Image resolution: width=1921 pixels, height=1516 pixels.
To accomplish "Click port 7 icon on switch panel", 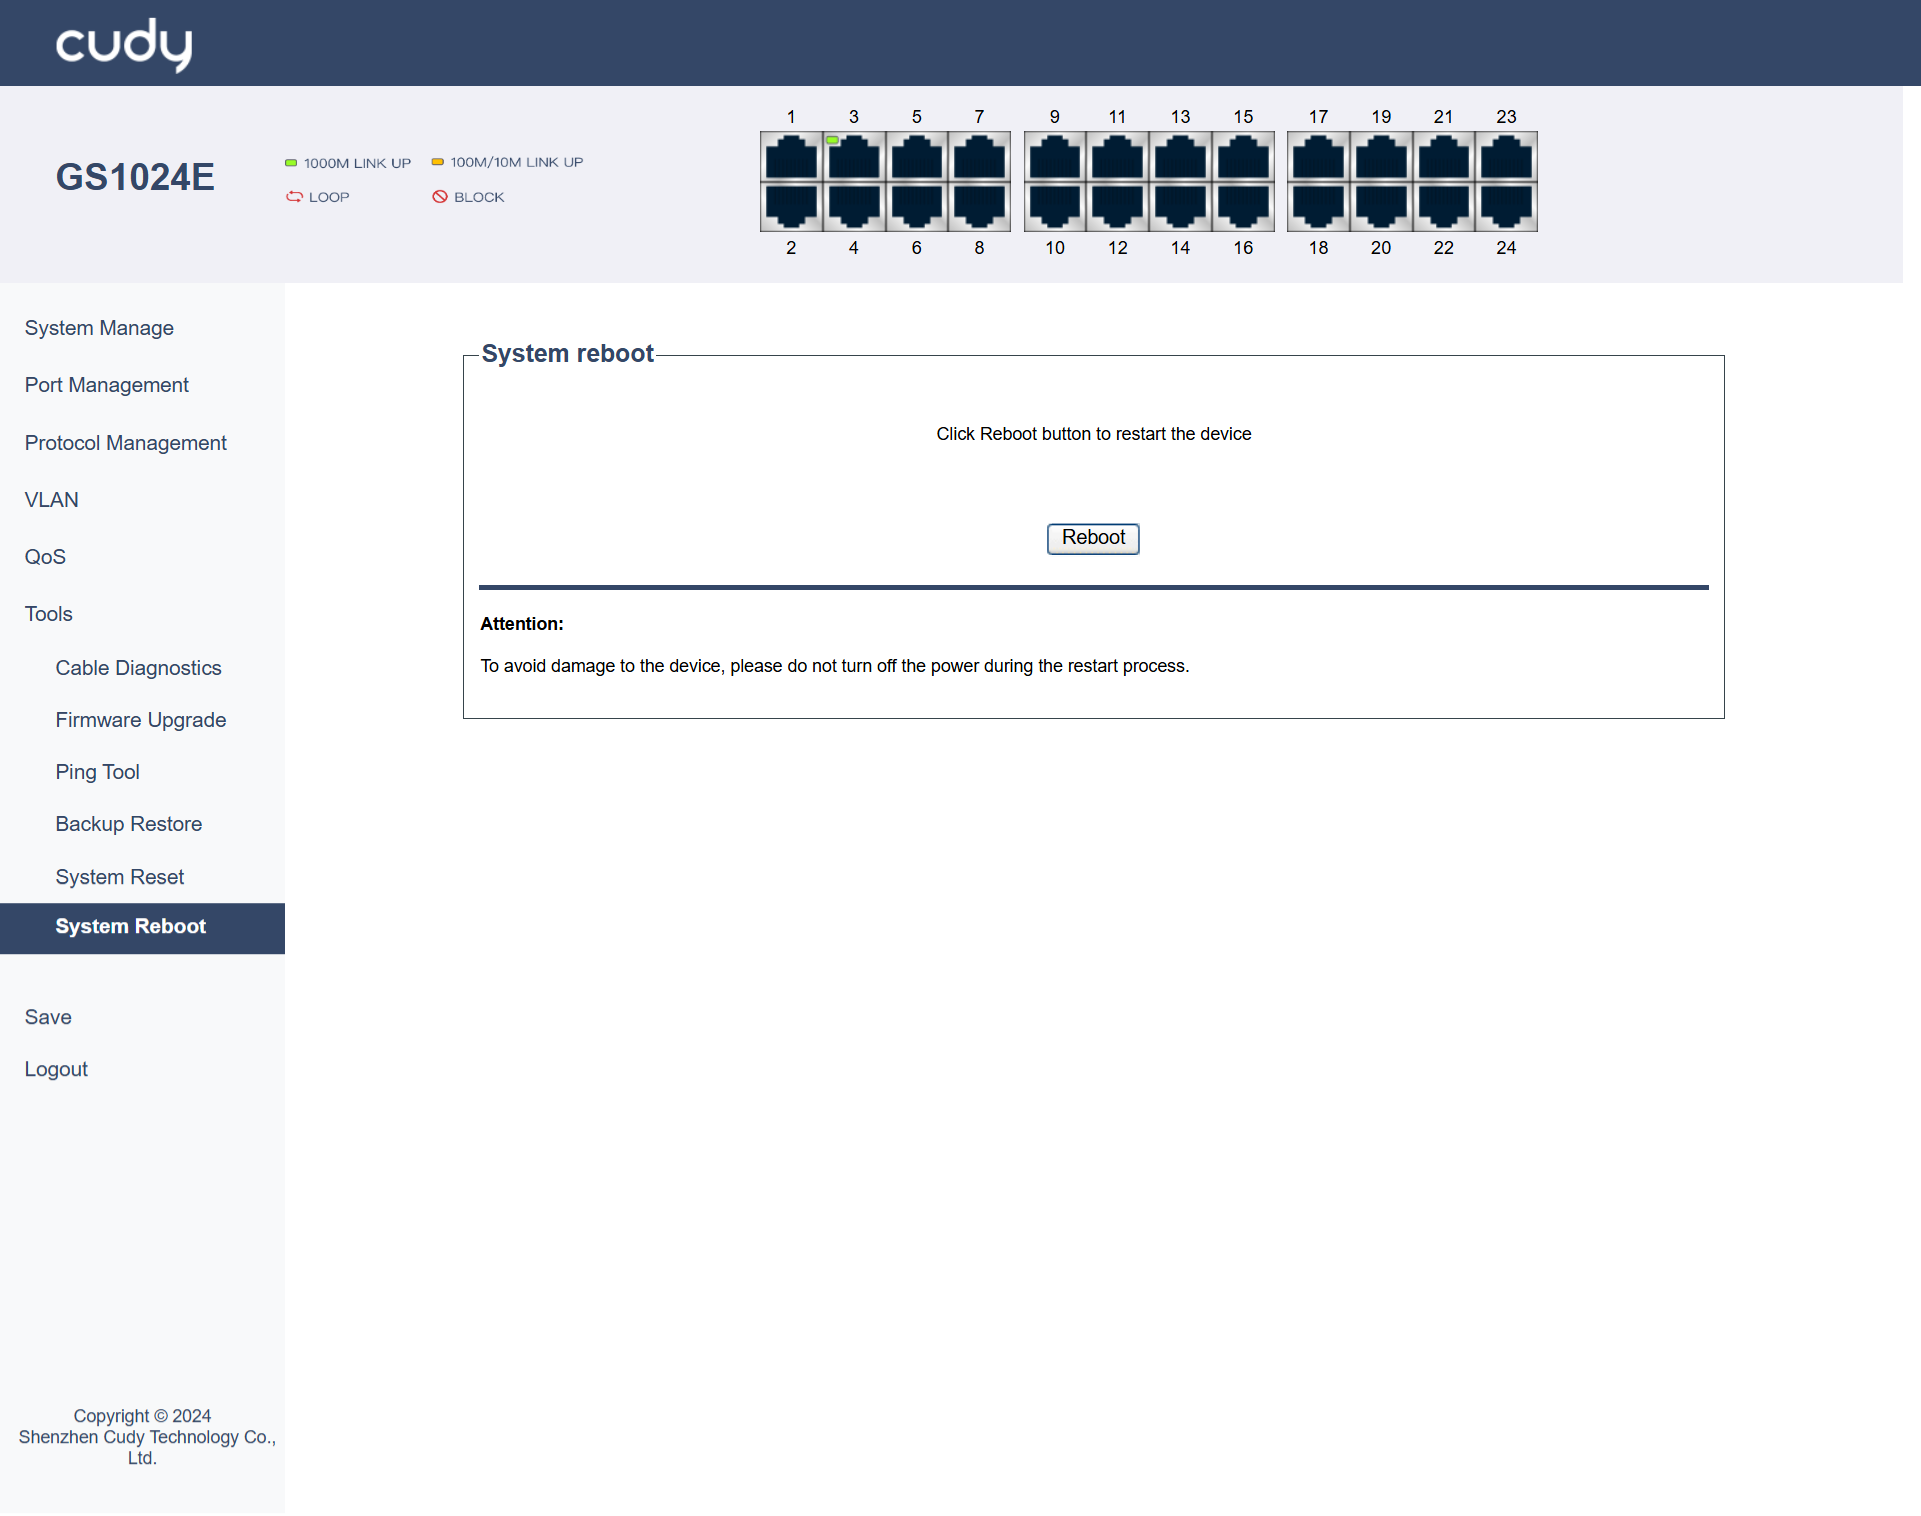I will 979,157.
